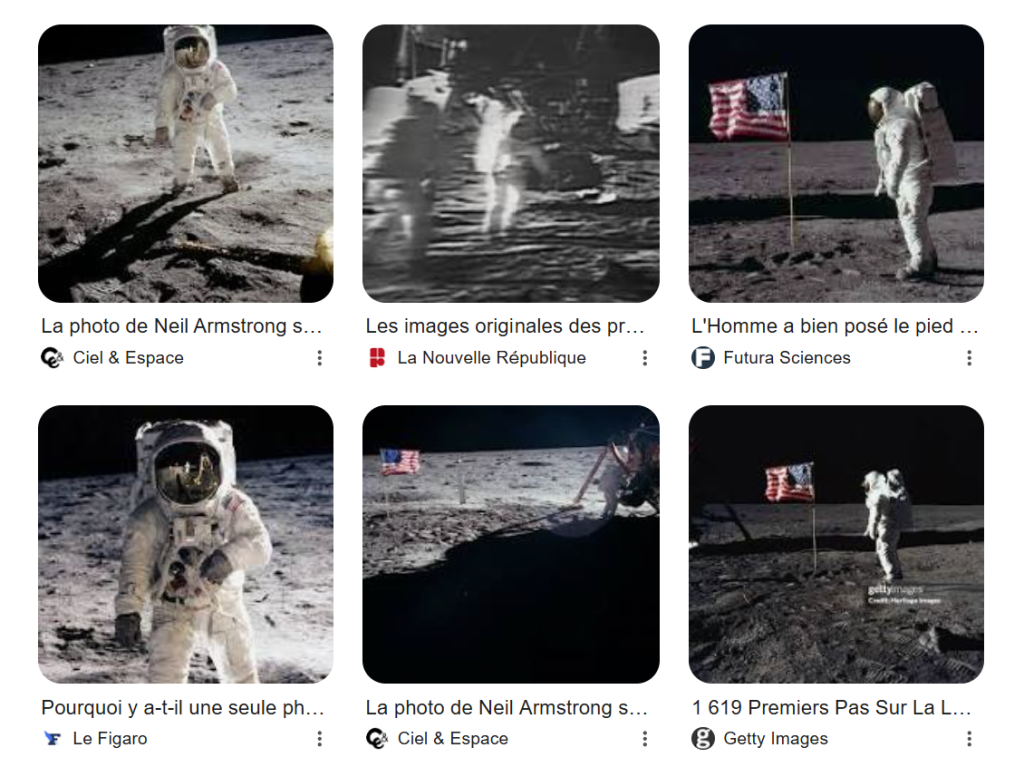Select the black-and-white moon landing footage thumbnail
Screen dimensions: 1024x767
coord(511,163)
